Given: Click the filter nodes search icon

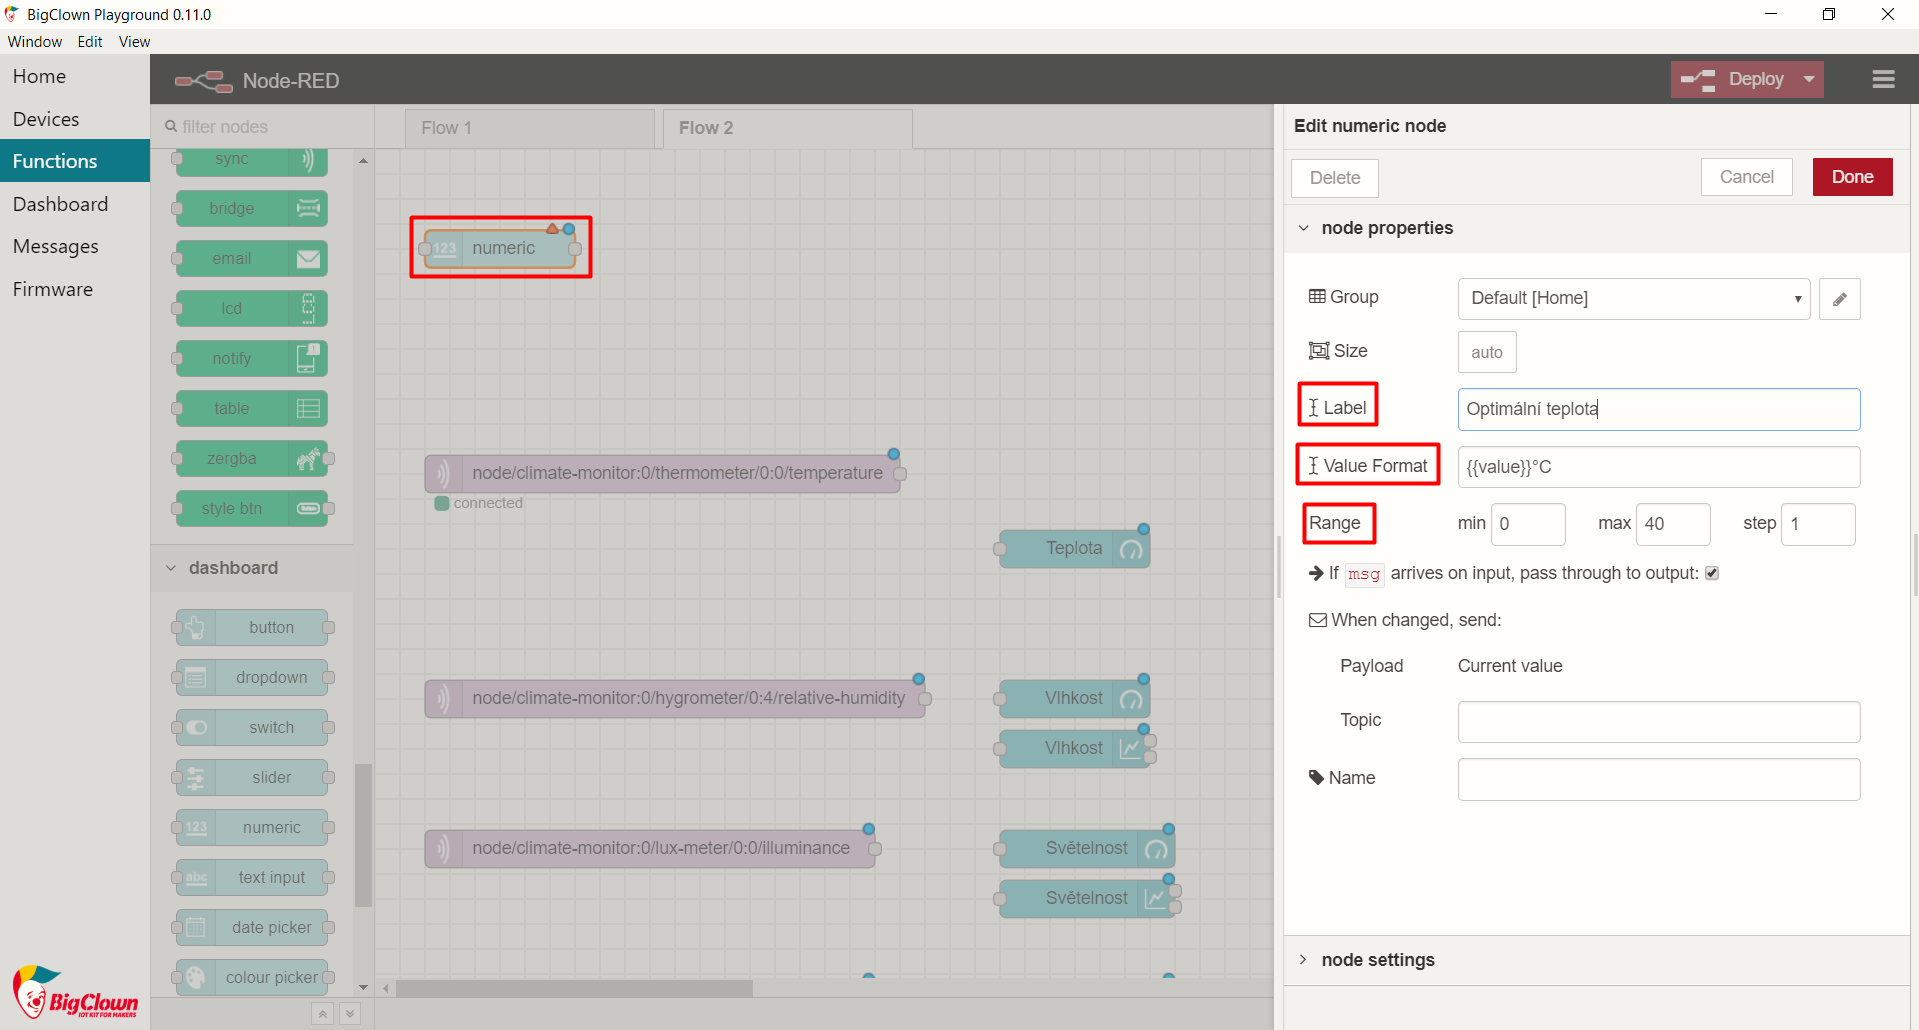Looking at the screenshot, I should pos(171,126).
